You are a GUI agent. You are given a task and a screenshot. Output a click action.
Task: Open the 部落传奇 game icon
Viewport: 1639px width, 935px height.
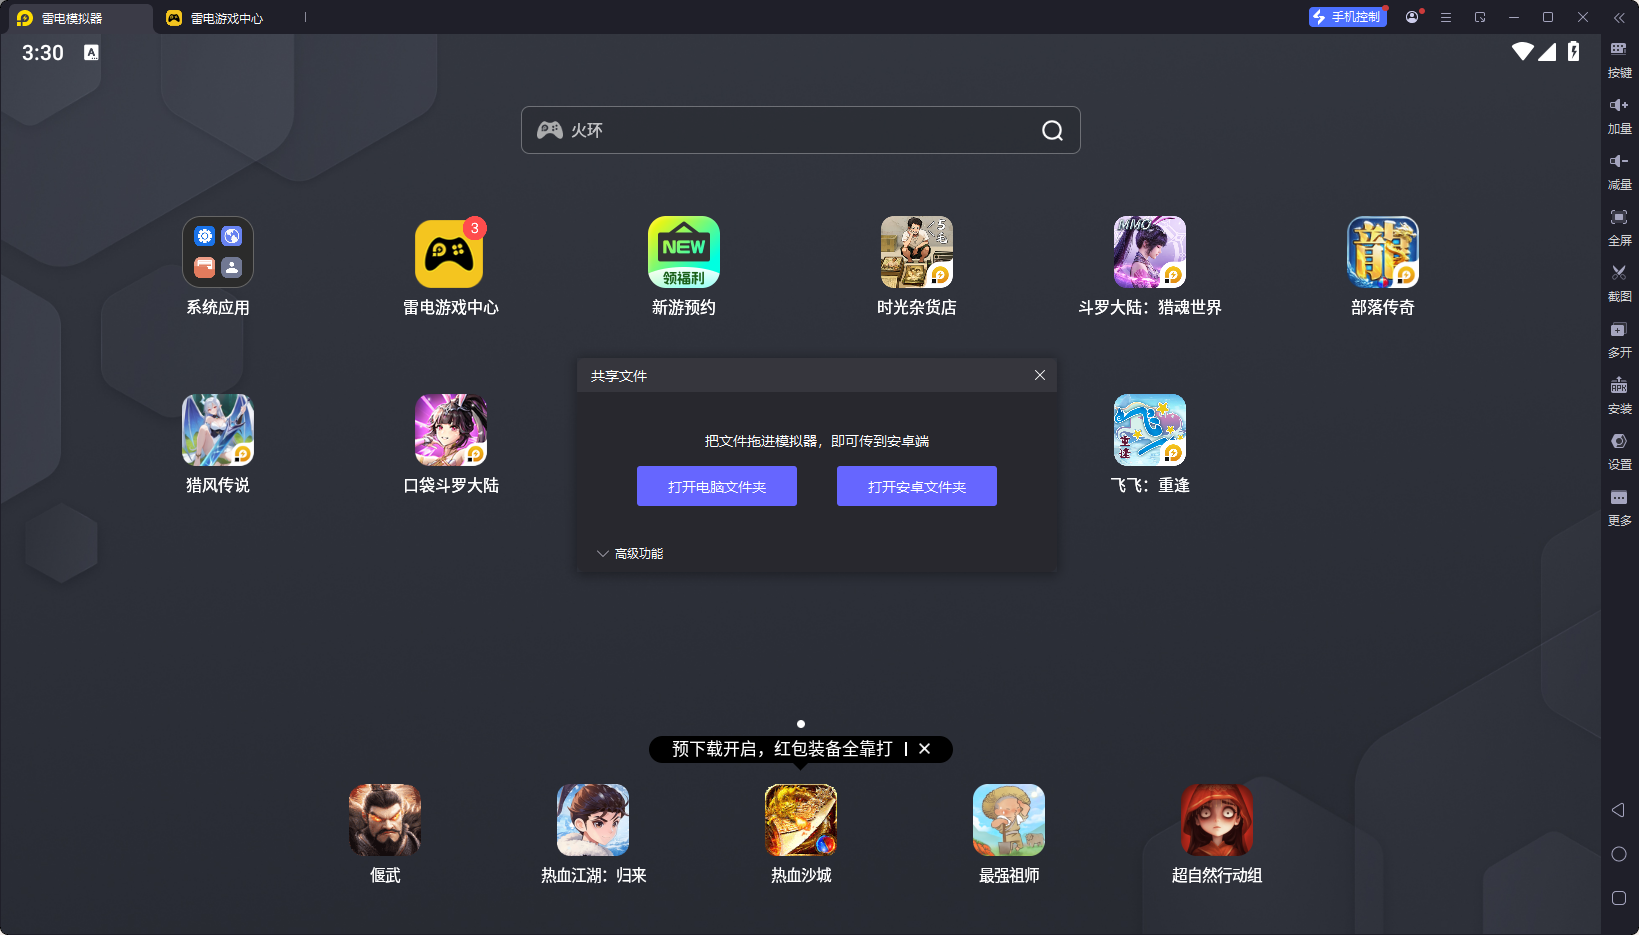1383,252
